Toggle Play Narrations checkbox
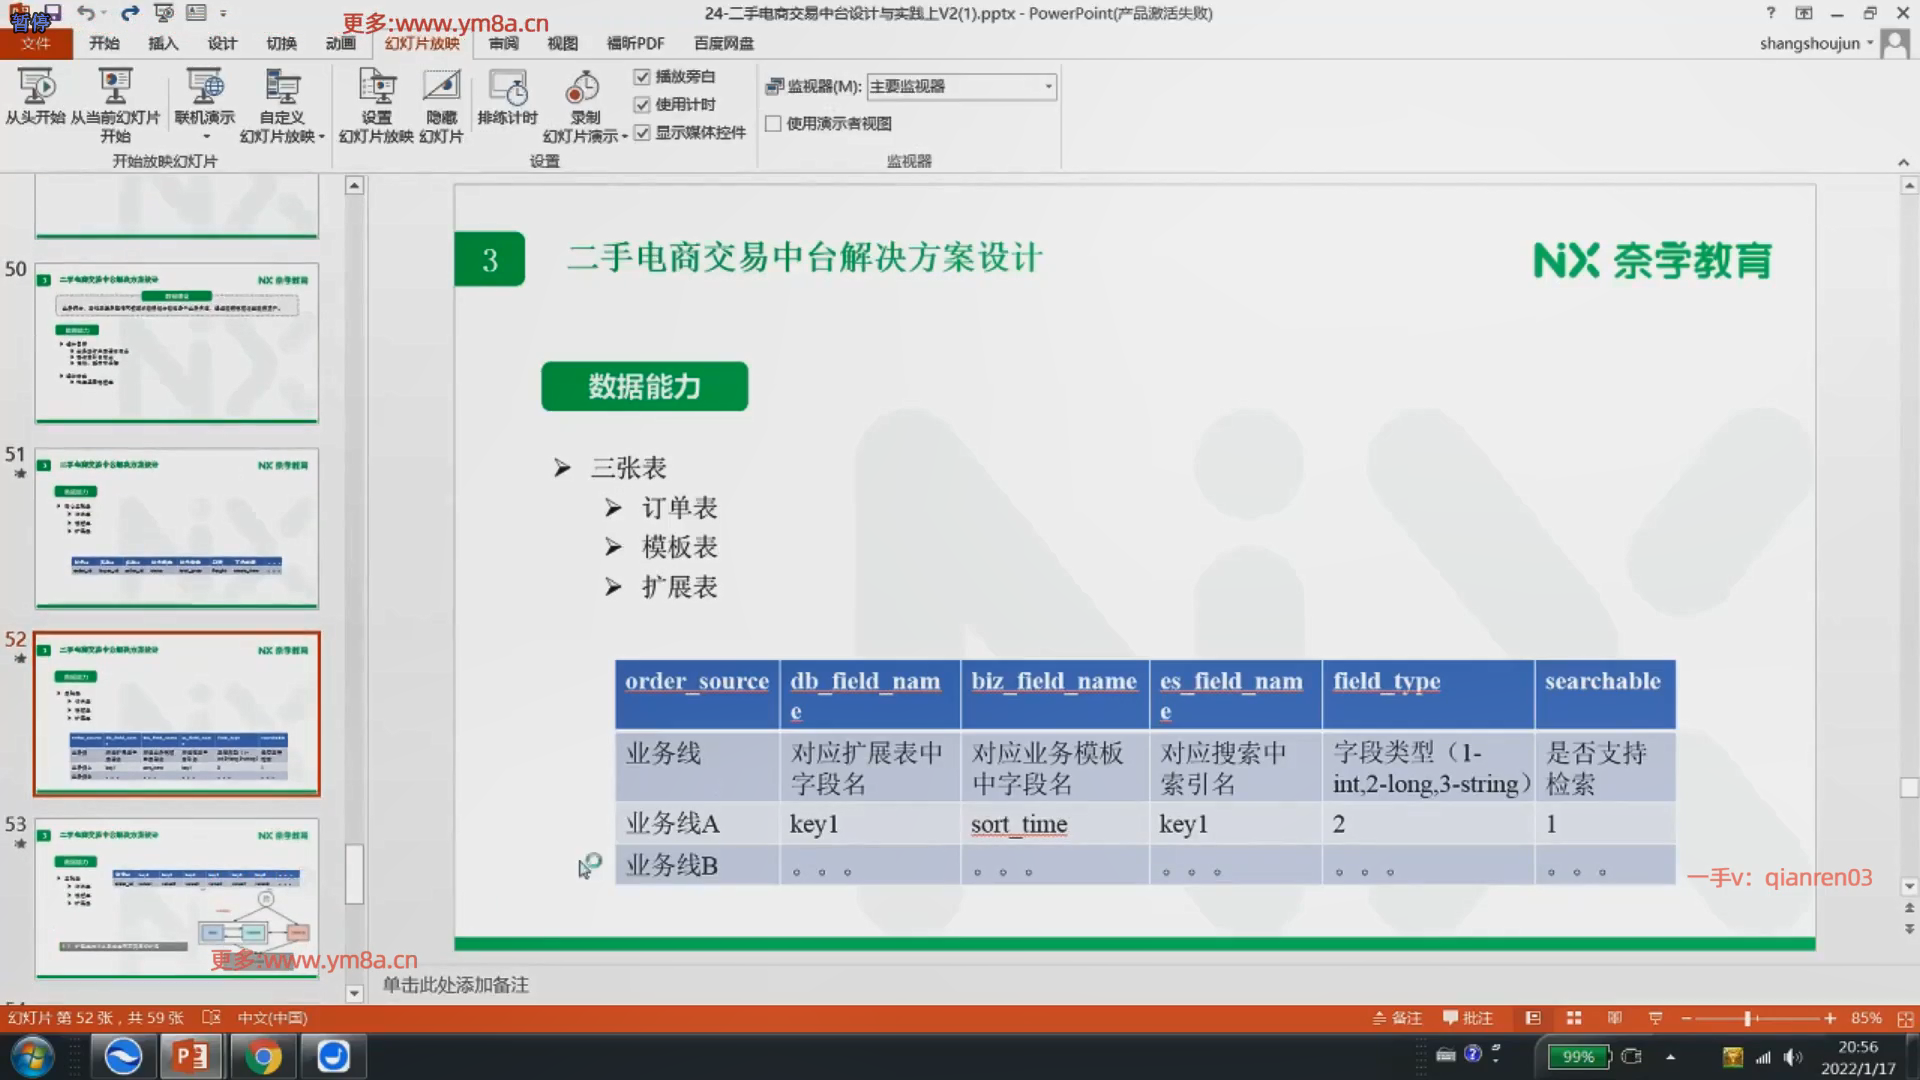 642,77
